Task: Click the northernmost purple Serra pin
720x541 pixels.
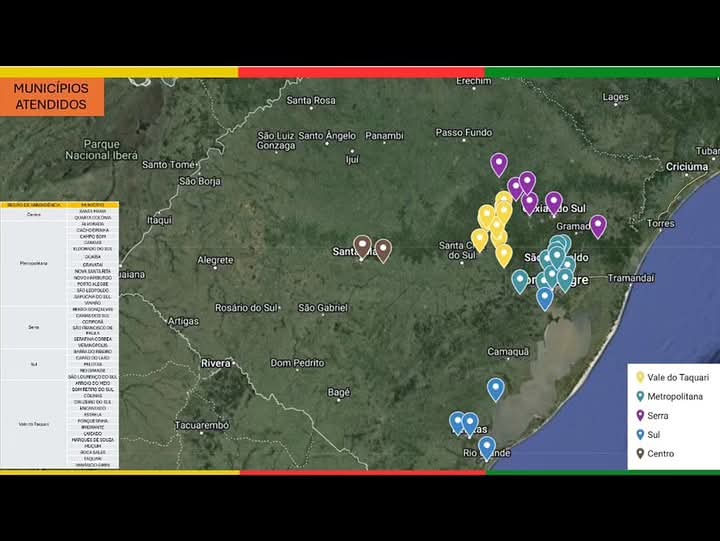Action: click(x=499, y=163)
